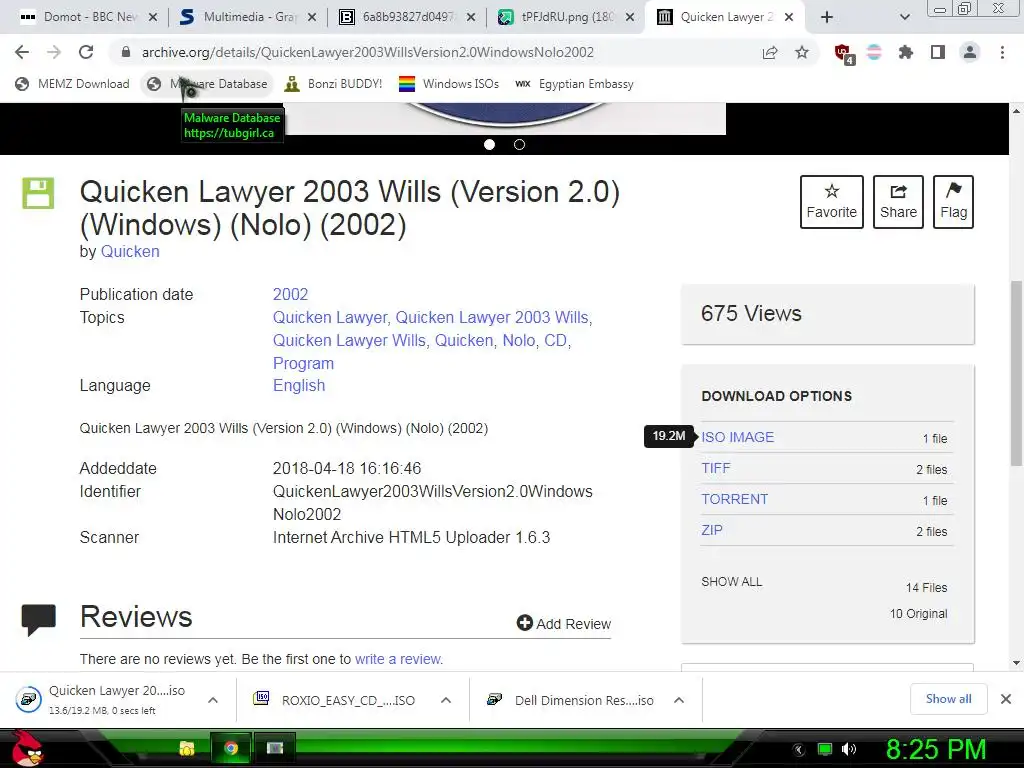Click the Reviews speech bubble icon

39,619
